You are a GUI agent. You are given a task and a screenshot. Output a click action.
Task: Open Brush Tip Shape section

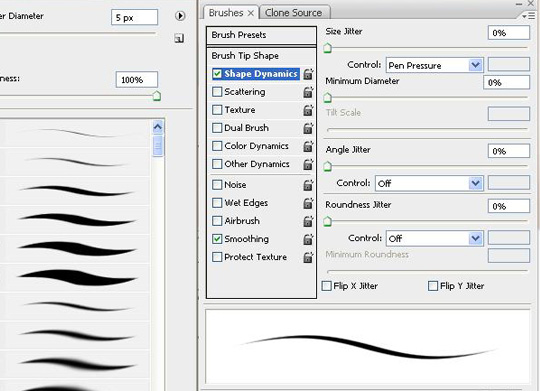(x=261, y=56)
